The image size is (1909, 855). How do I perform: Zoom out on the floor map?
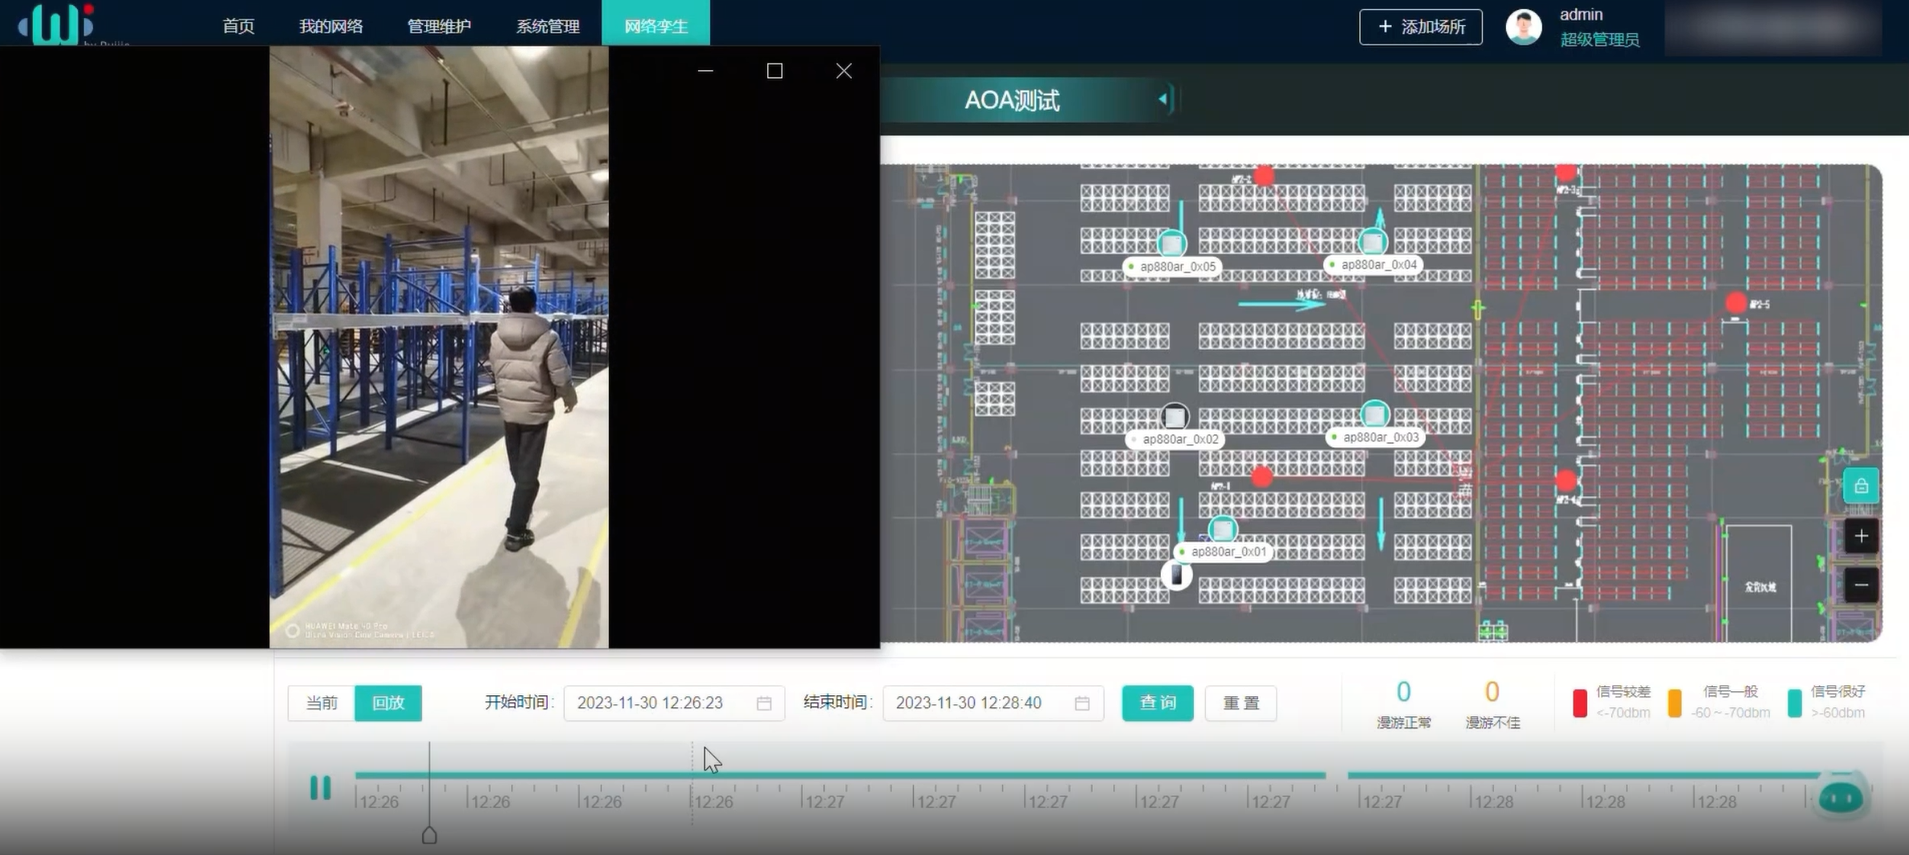pos(1860,585)
